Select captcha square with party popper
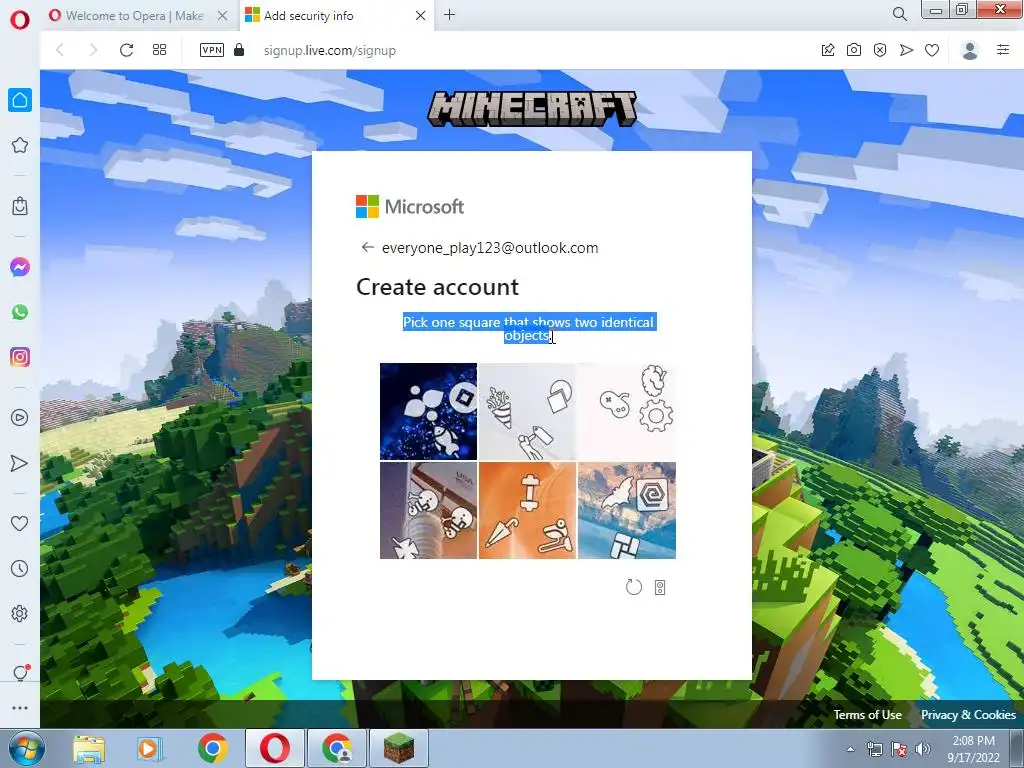 click(528, 411)
